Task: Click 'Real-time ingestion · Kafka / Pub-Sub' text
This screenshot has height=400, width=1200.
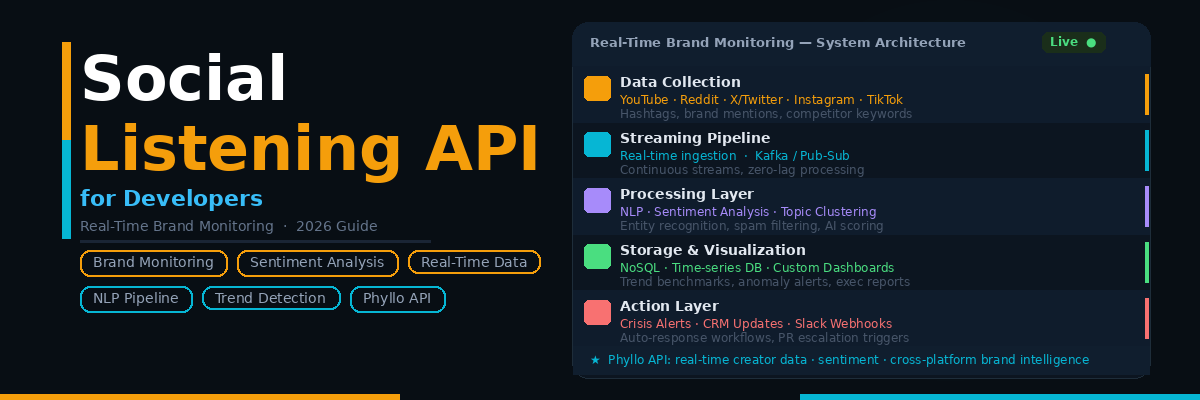Action: 734,156
